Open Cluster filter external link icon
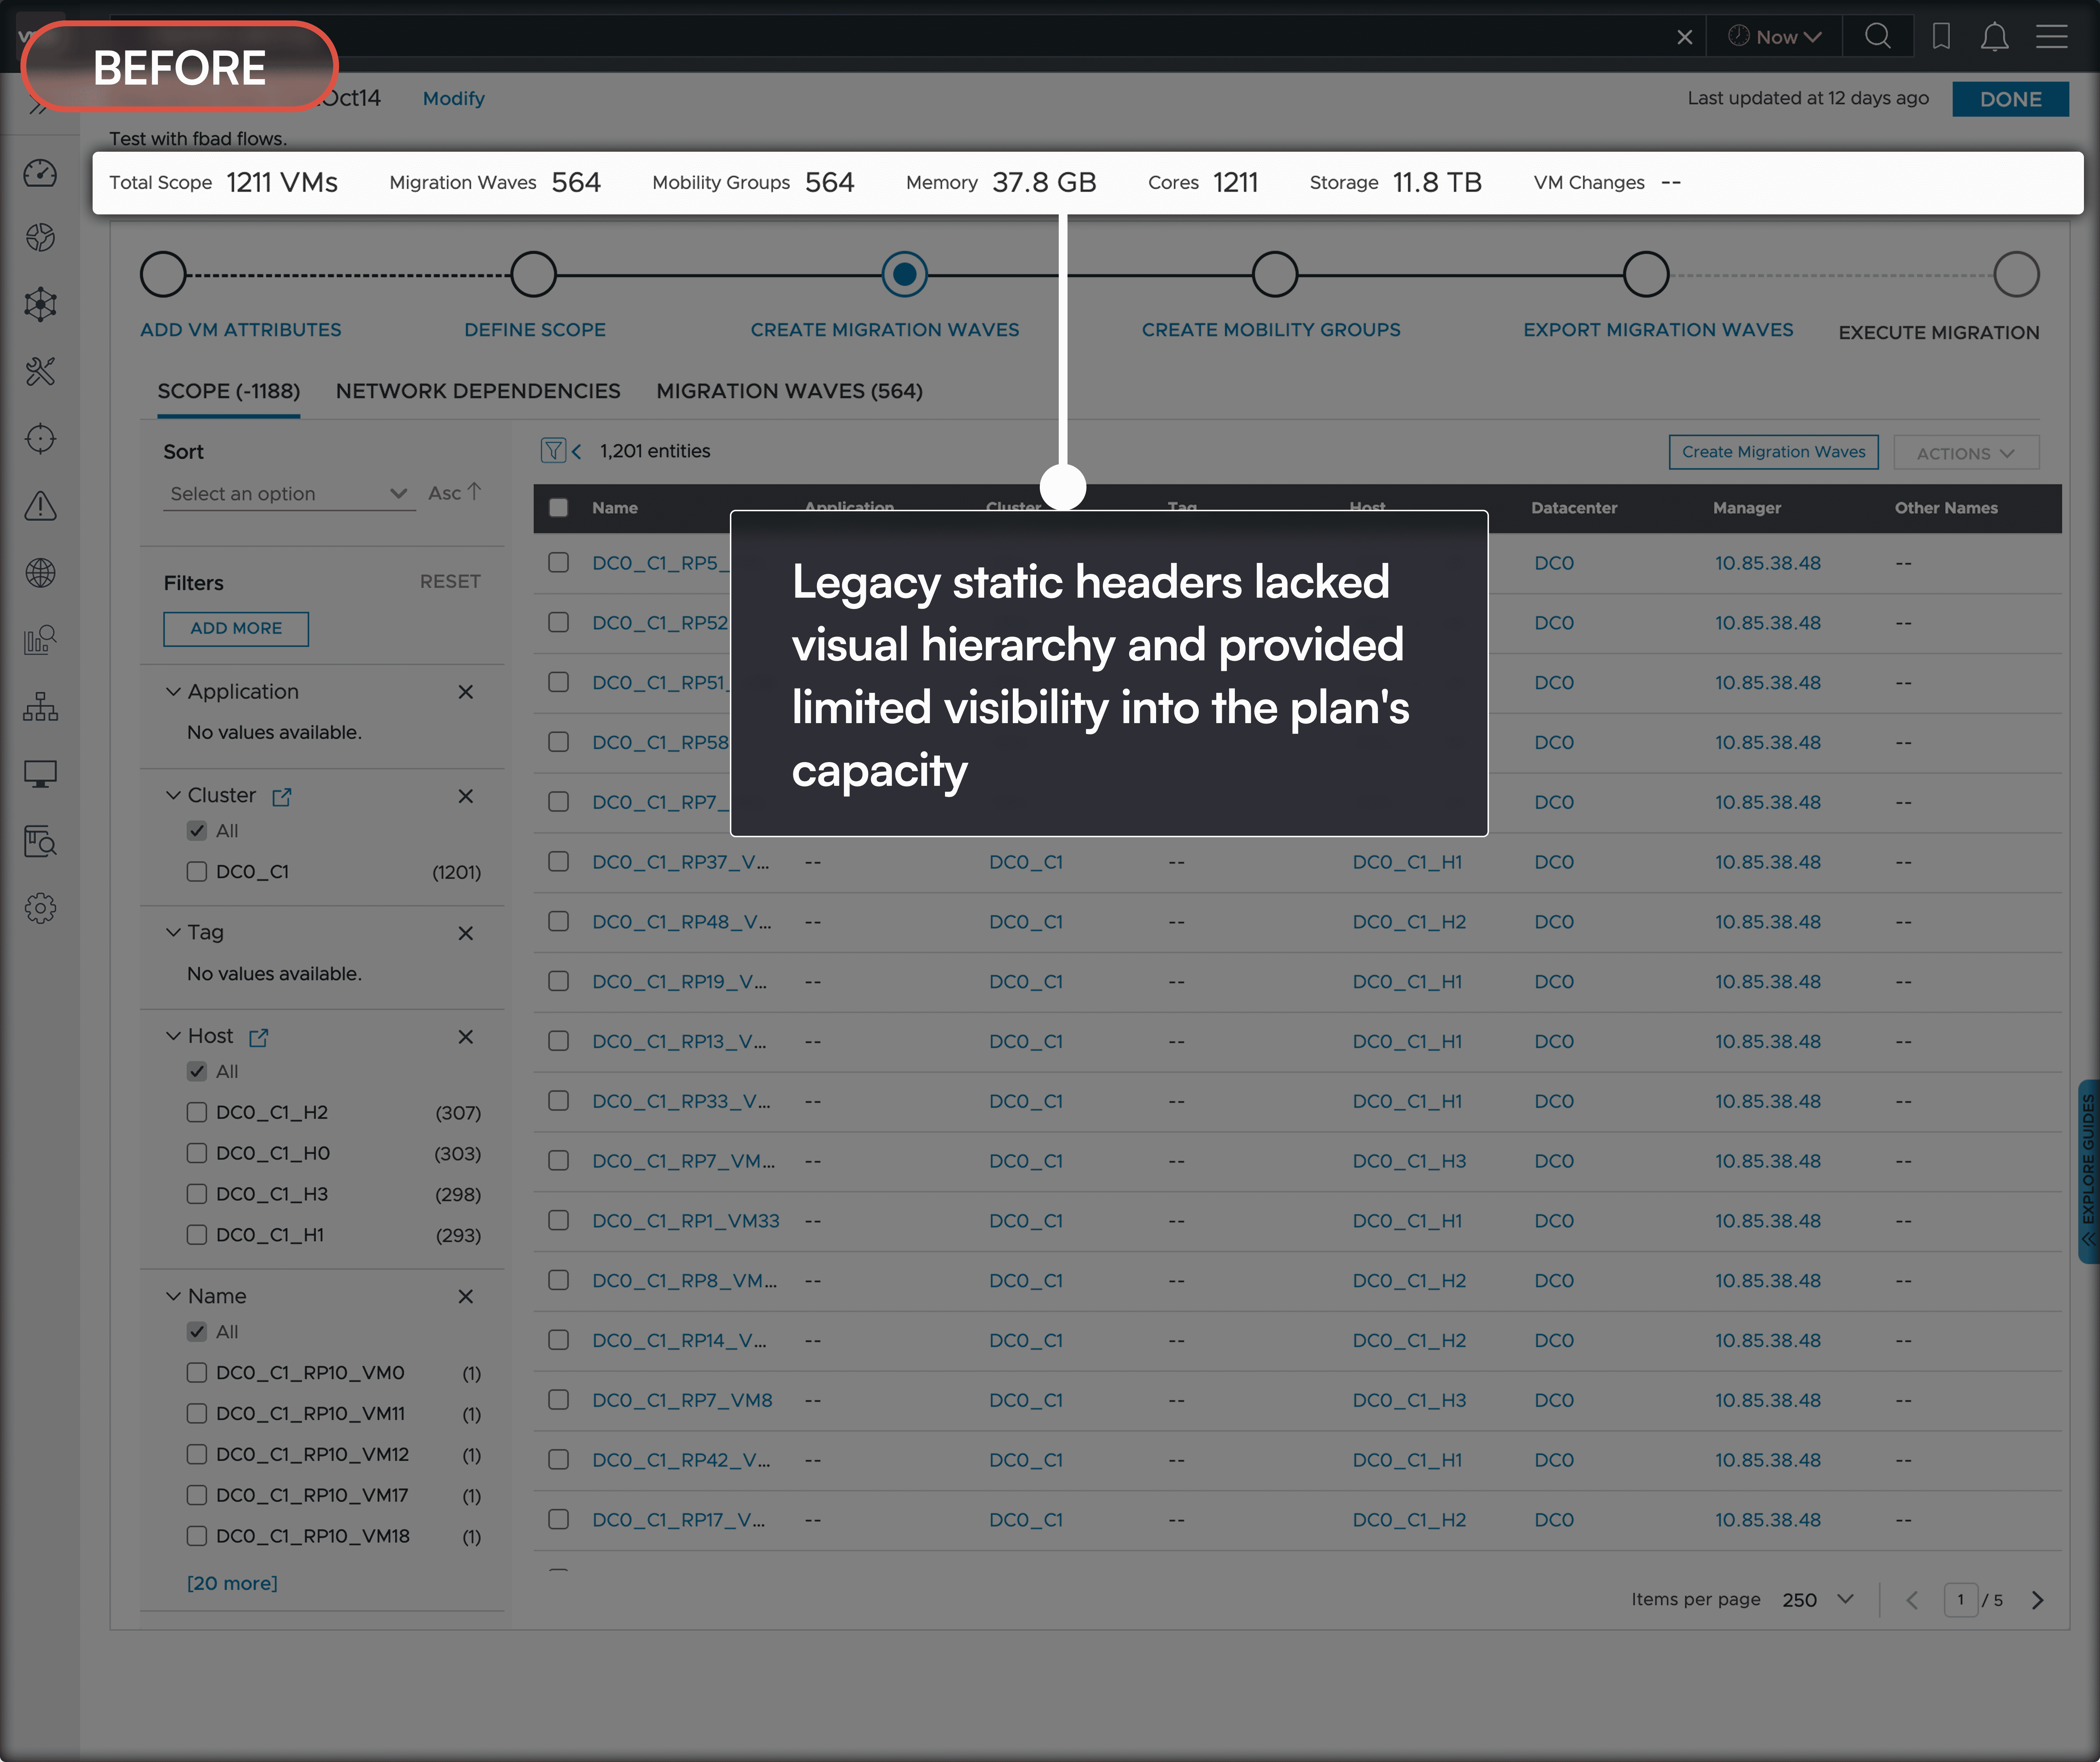Screen dimensions: 2100x1762 click(x=282, y=797)
